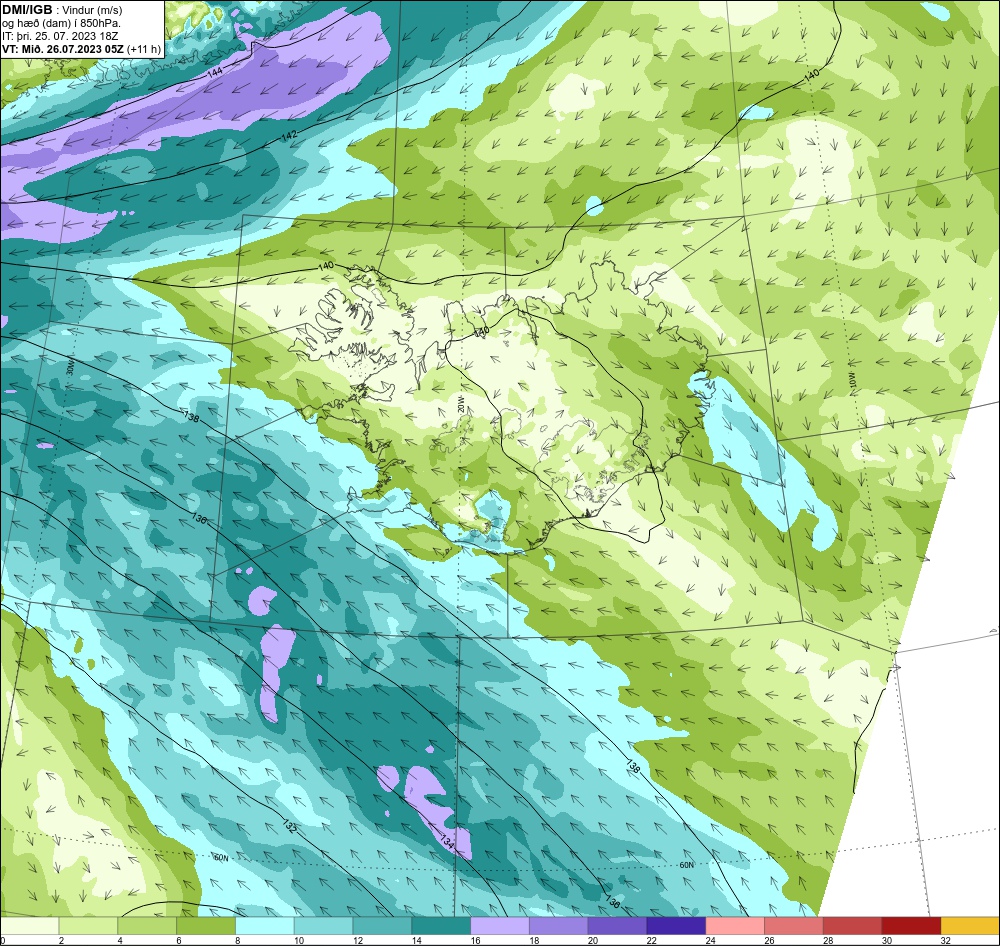Click the "144" contour label

point(215,73)
